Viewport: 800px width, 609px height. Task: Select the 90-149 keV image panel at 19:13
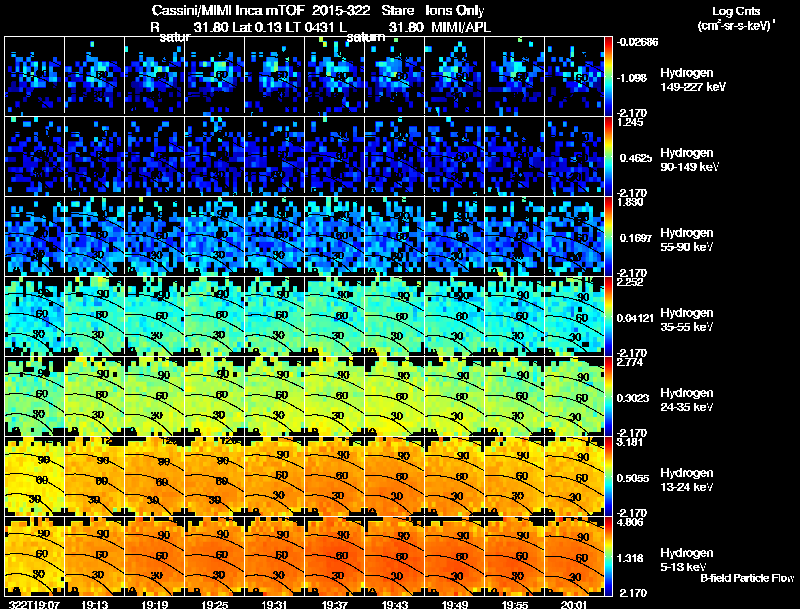click(94, 156)
